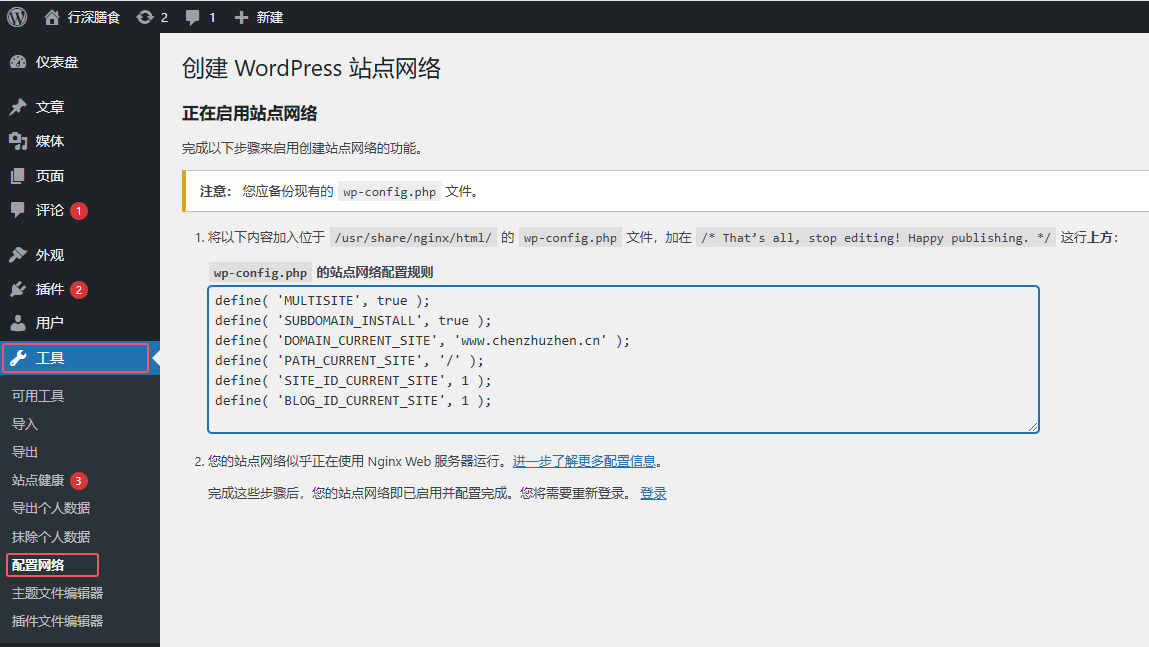Click the 仪表盘 dashboard icon
This screenshot has width=1149, height=647.
point(18,62)
